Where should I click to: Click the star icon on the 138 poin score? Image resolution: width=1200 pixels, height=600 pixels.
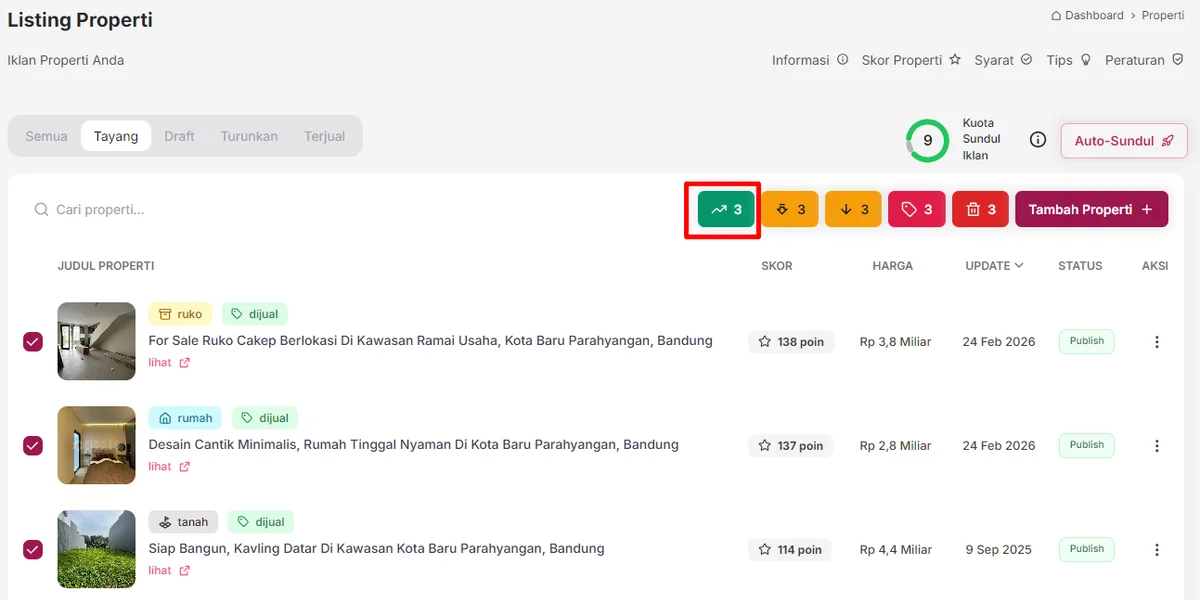765,342
